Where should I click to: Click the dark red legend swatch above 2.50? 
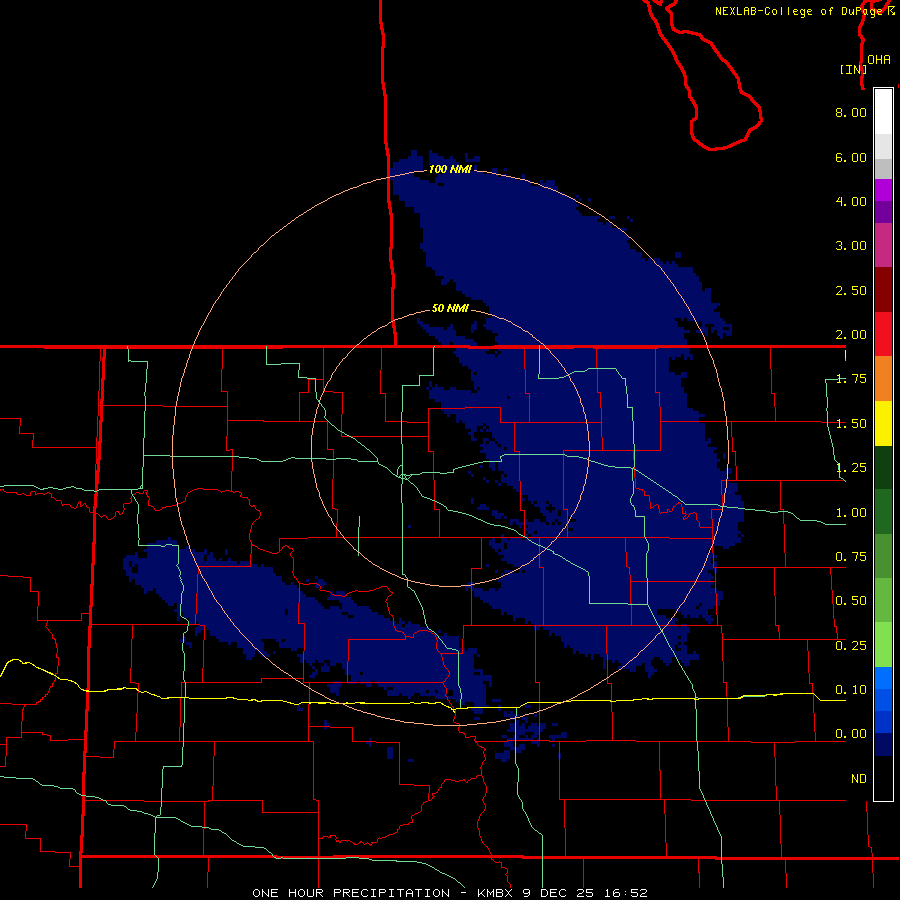[x=883, y=290]
